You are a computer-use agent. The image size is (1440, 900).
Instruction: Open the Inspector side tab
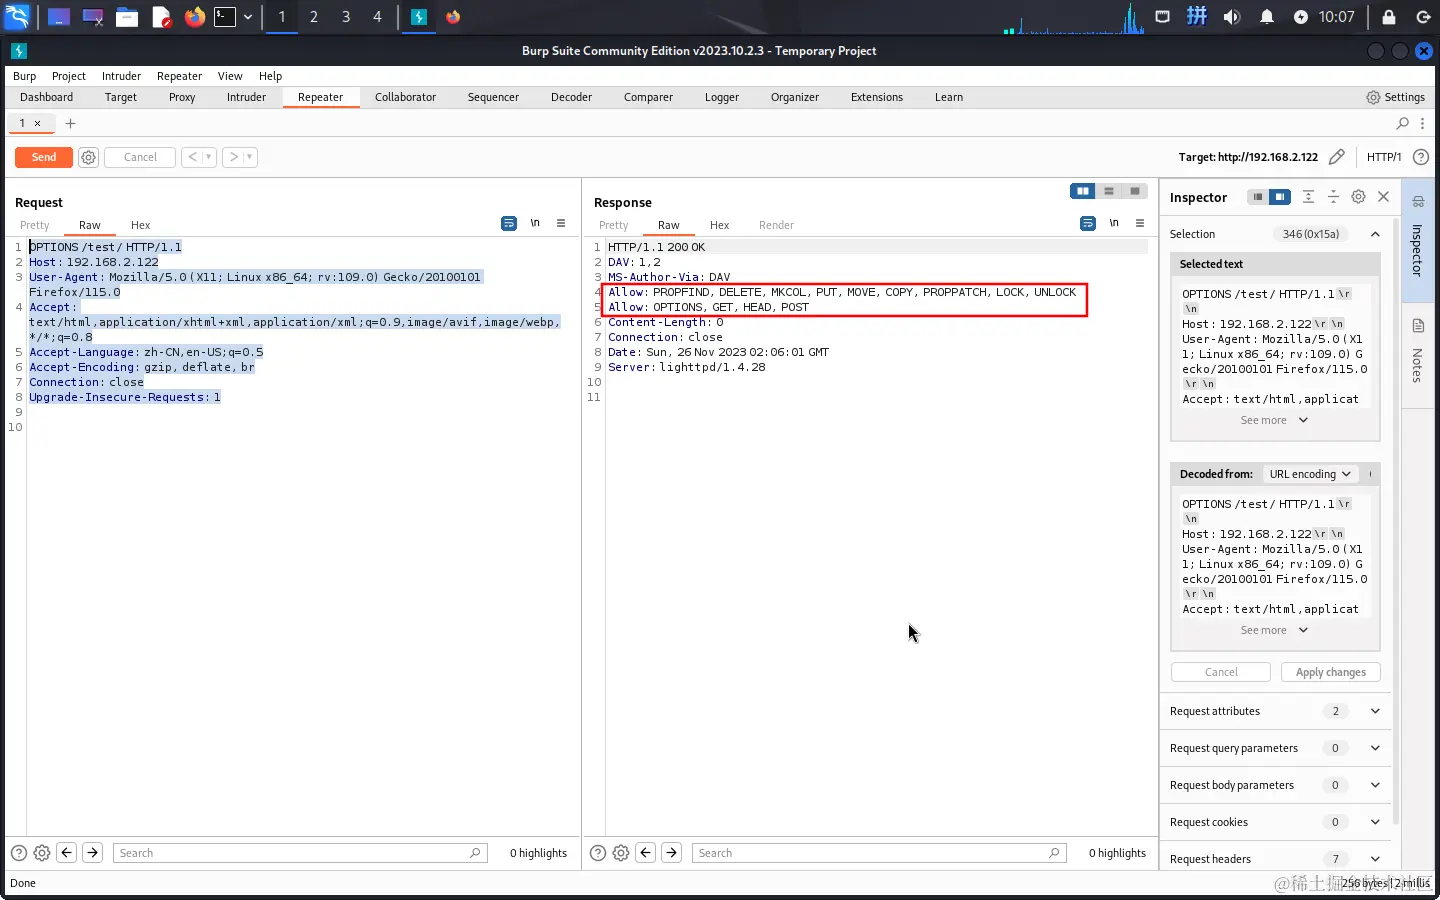[1418, 239]
